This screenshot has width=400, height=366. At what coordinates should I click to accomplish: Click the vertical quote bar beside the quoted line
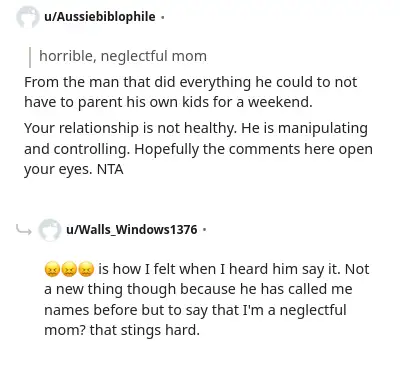point(30,57)
